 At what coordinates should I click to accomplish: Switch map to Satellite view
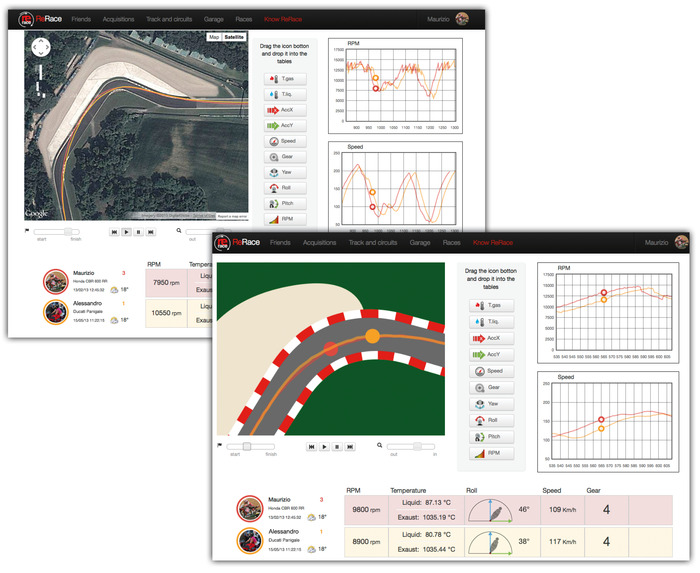pyautogui.click(x=234, y=37)
